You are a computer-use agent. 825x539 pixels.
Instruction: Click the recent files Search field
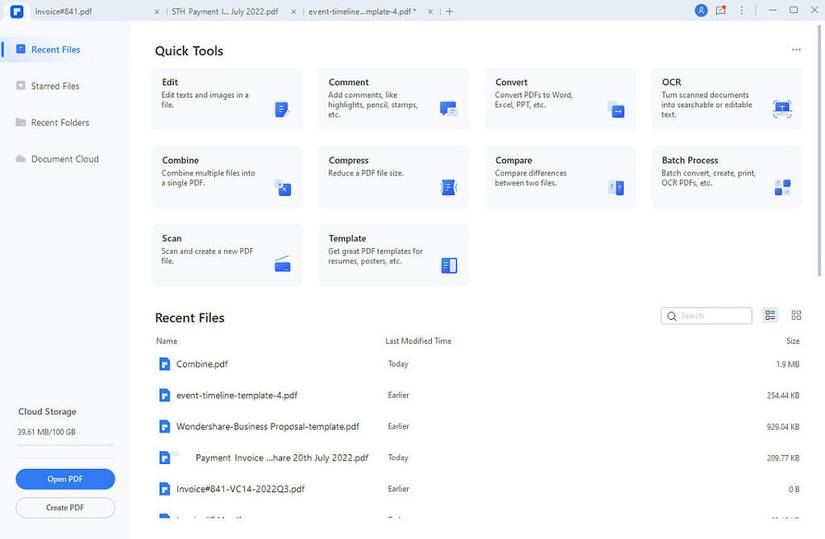tap(706, 316)
